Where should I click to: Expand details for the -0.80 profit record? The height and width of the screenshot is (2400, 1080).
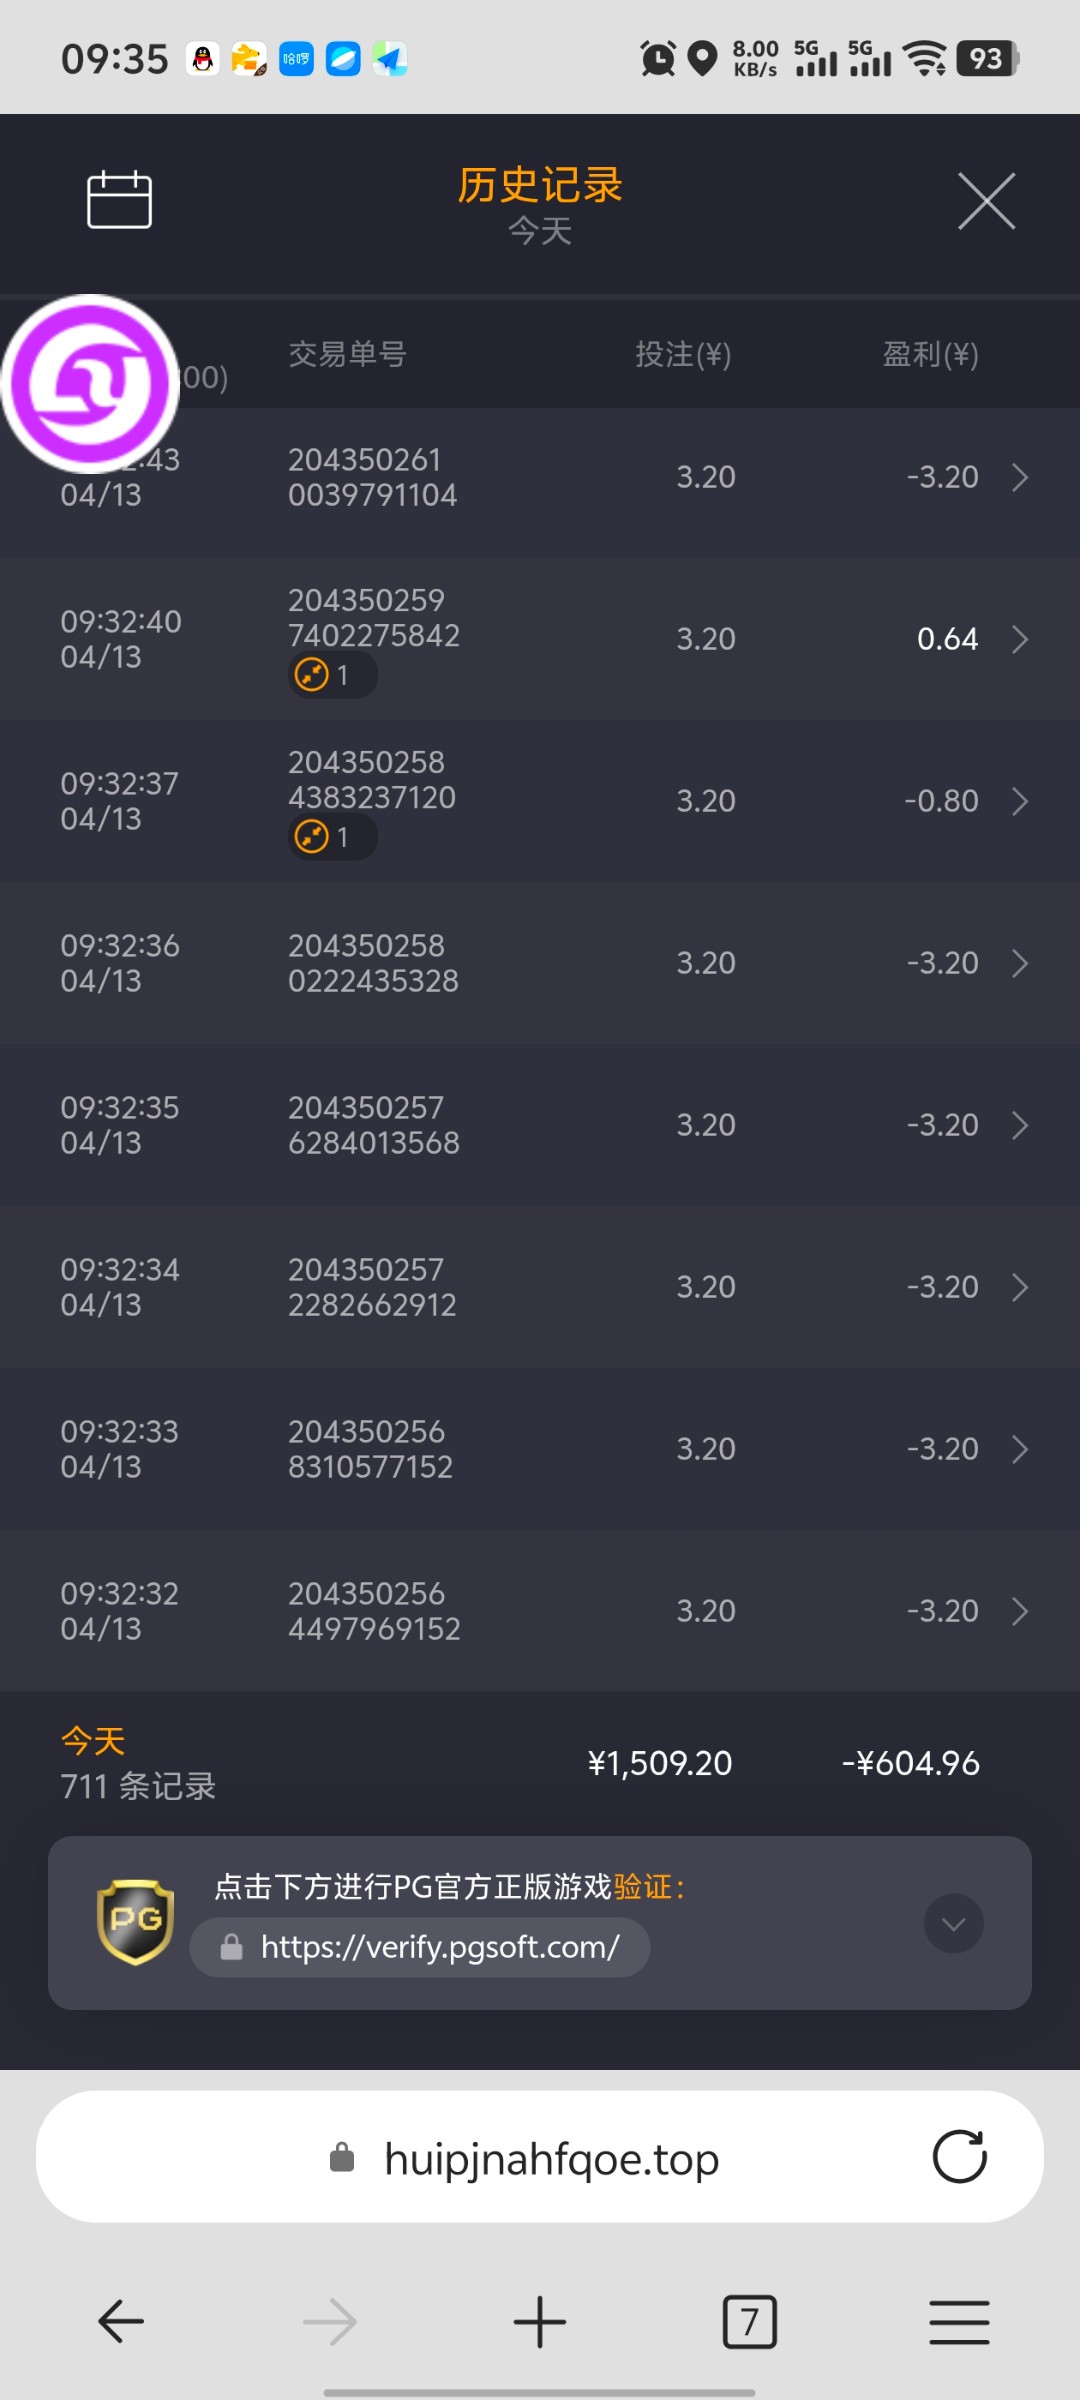pyautogui.click(x=1019, y=802)
